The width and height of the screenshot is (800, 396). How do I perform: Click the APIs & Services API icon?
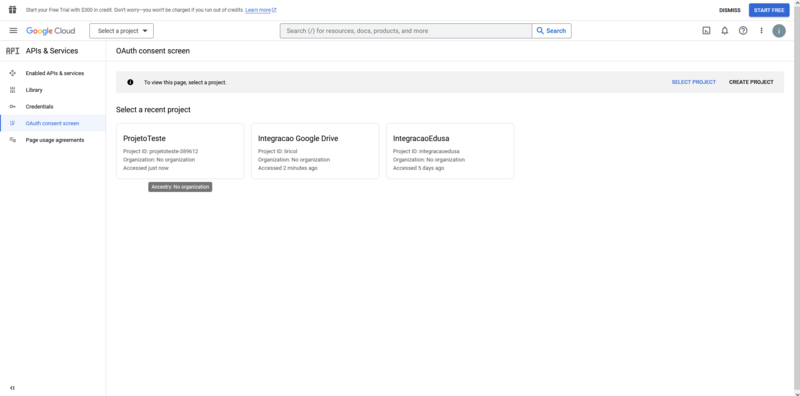pos(12,51)
